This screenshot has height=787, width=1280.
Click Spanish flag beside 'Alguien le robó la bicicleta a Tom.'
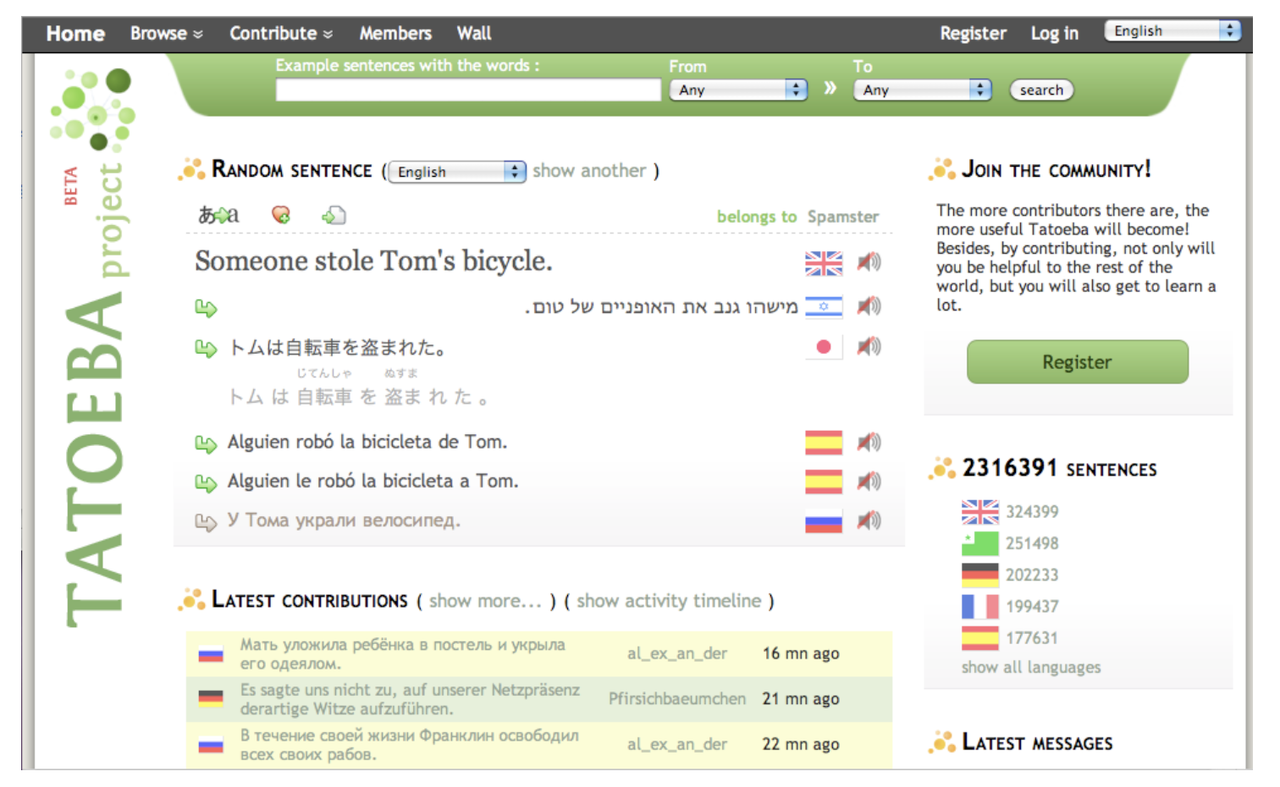point(824,481)
